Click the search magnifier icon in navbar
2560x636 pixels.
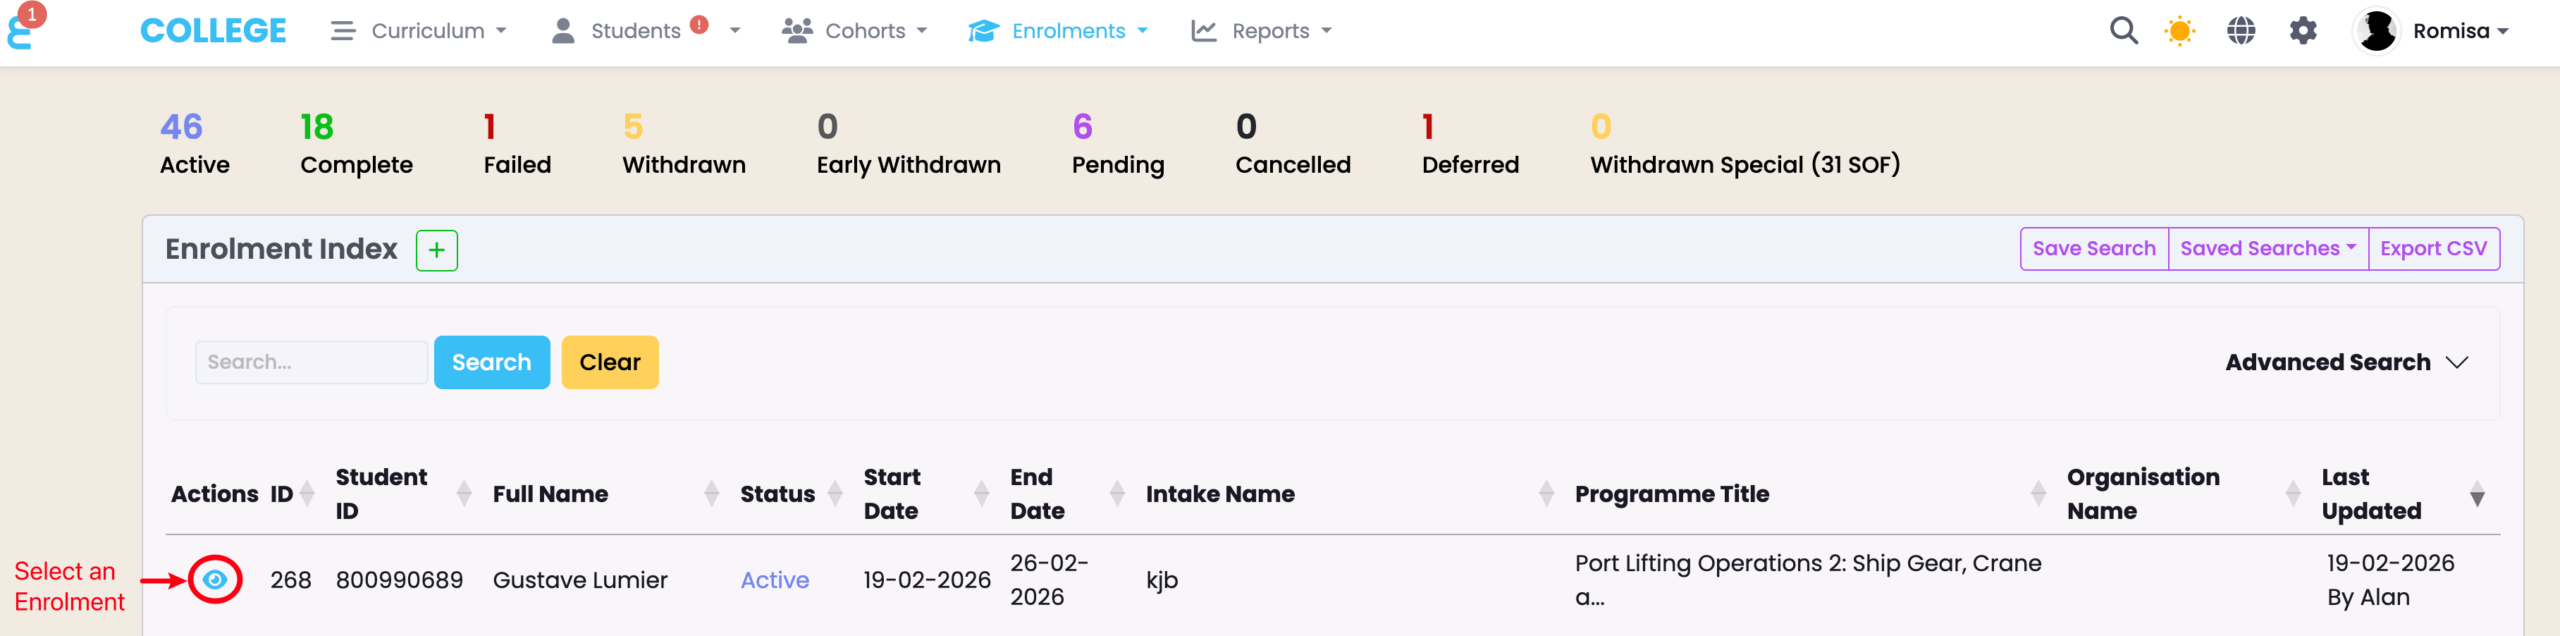(2123, 31)
